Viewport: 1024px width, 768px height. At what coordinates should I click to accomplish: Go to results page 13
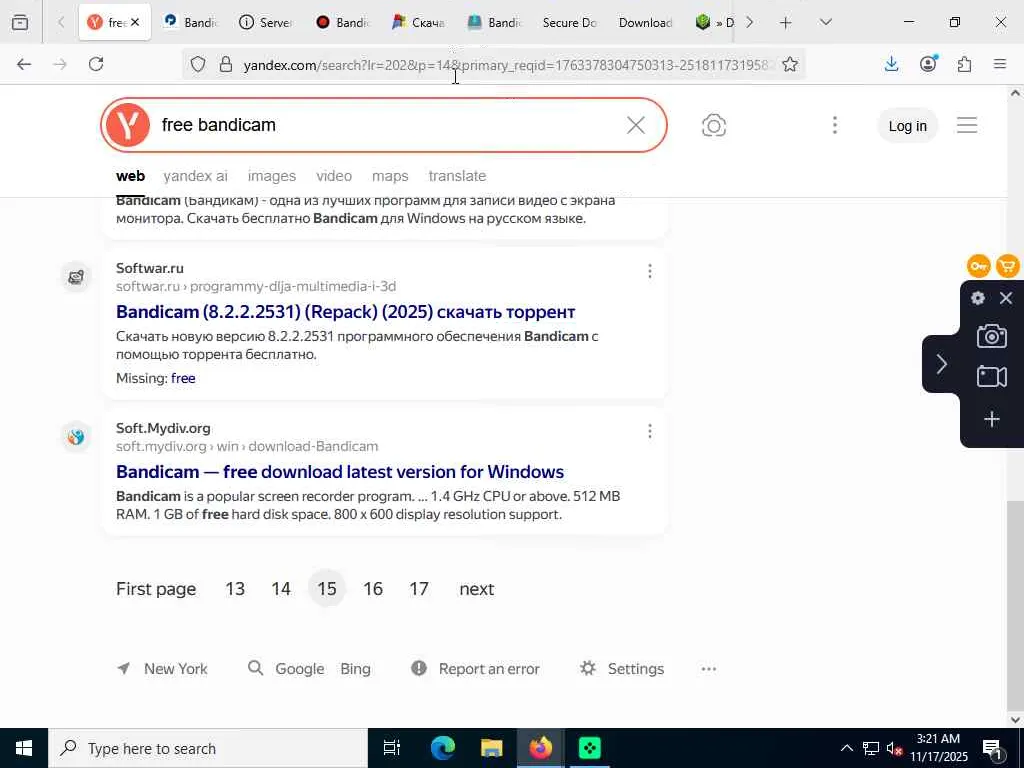pyautogui.click(x=235, y=588)
